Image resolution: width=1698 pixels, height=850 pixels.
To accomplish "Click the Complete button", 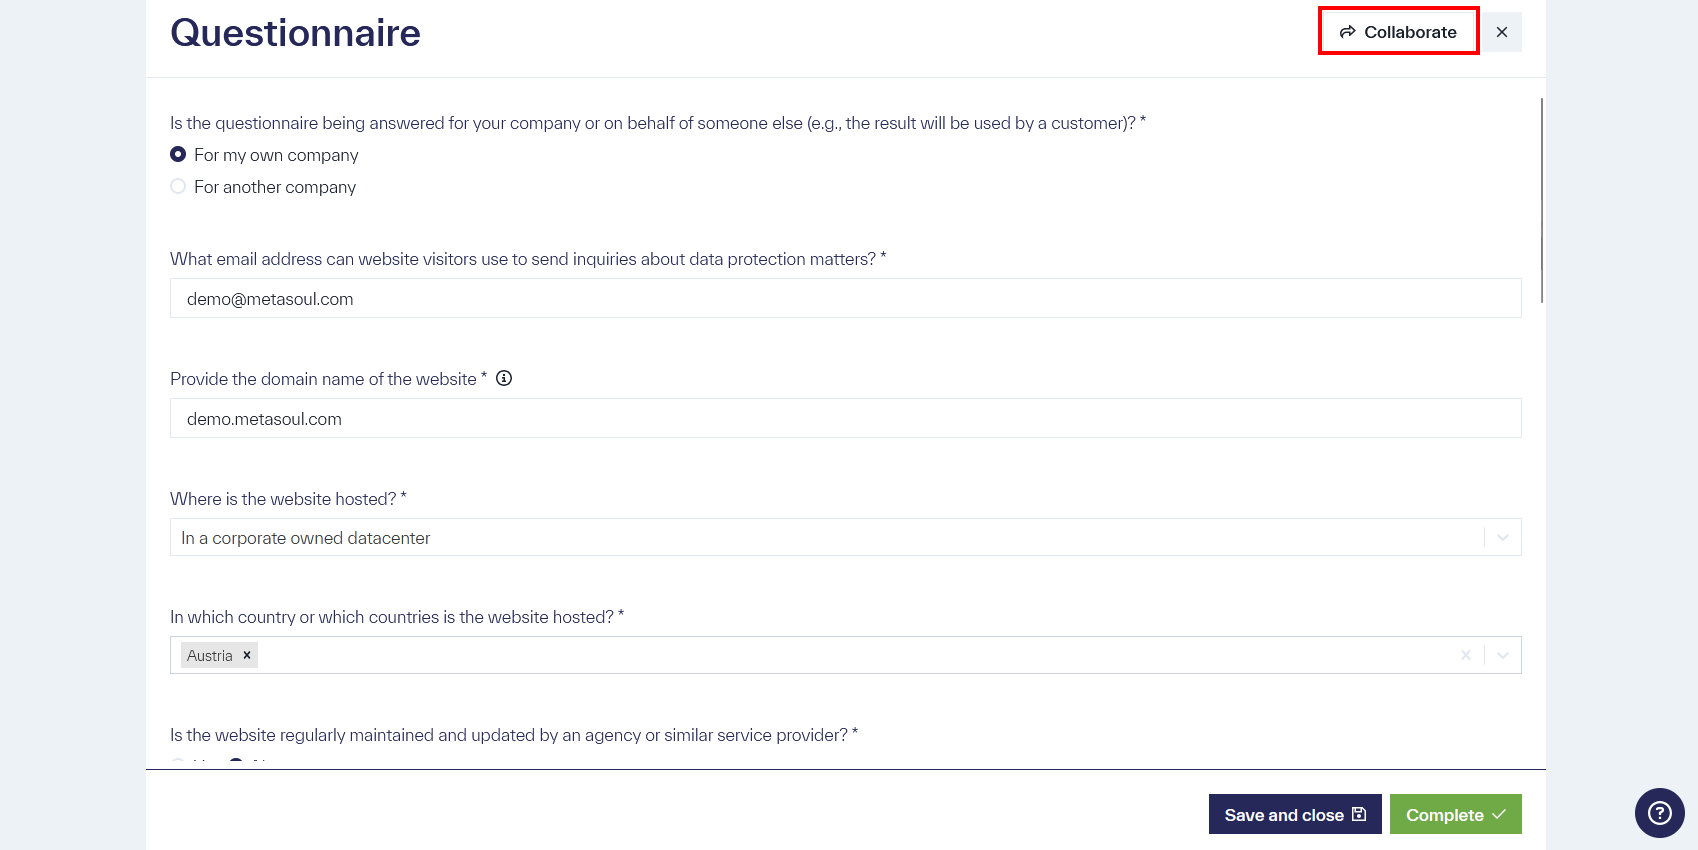I will pyautogui.click(x=1455, y=814).
